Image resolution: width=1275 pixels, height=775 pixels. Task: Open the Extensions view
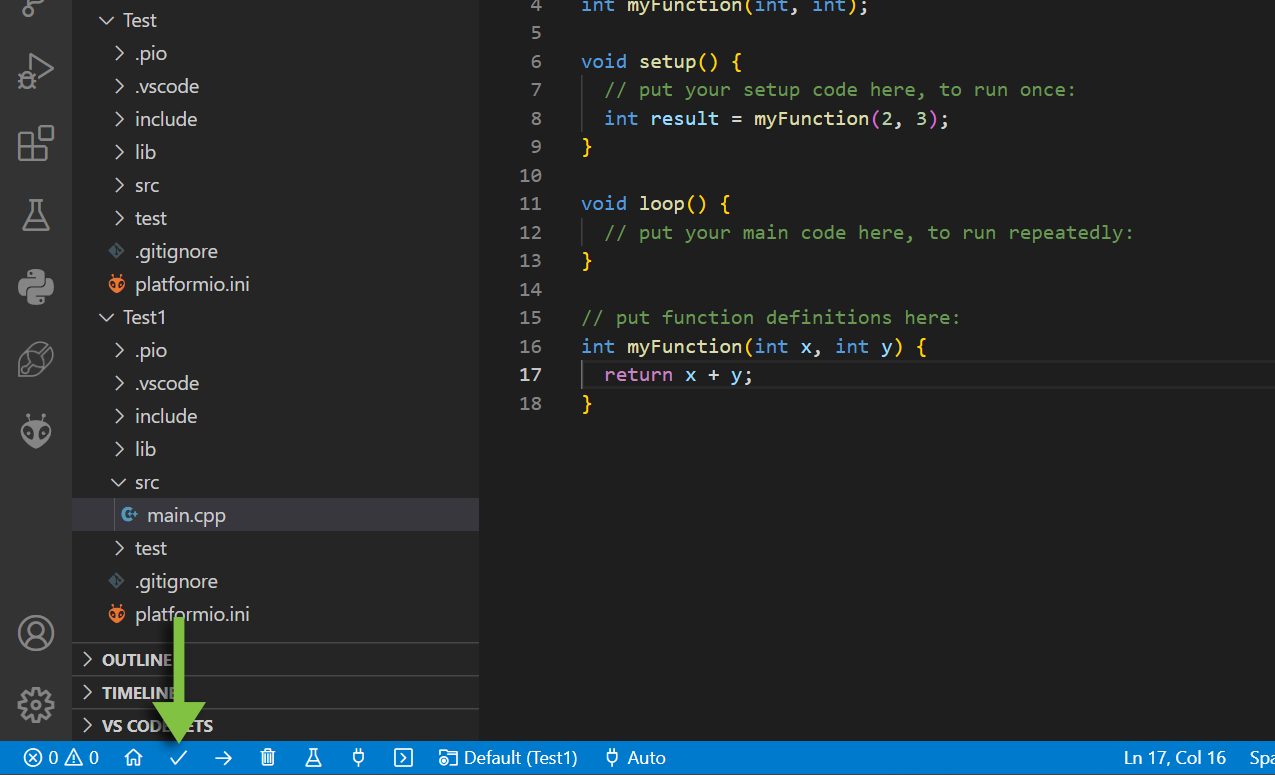(35, 144)
